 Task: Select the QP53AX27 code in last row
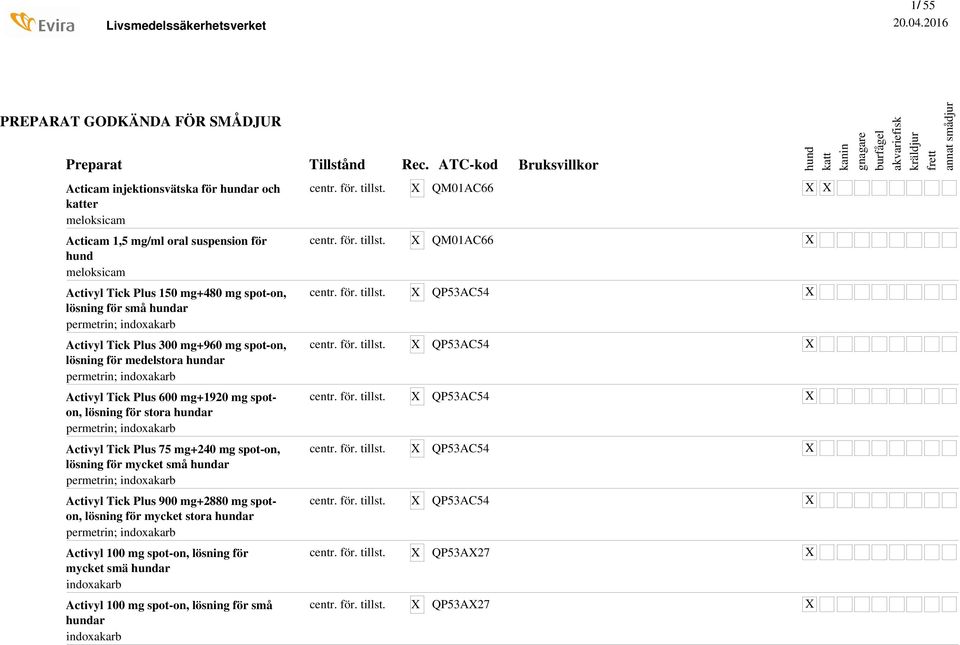click(x=460, y=604)
